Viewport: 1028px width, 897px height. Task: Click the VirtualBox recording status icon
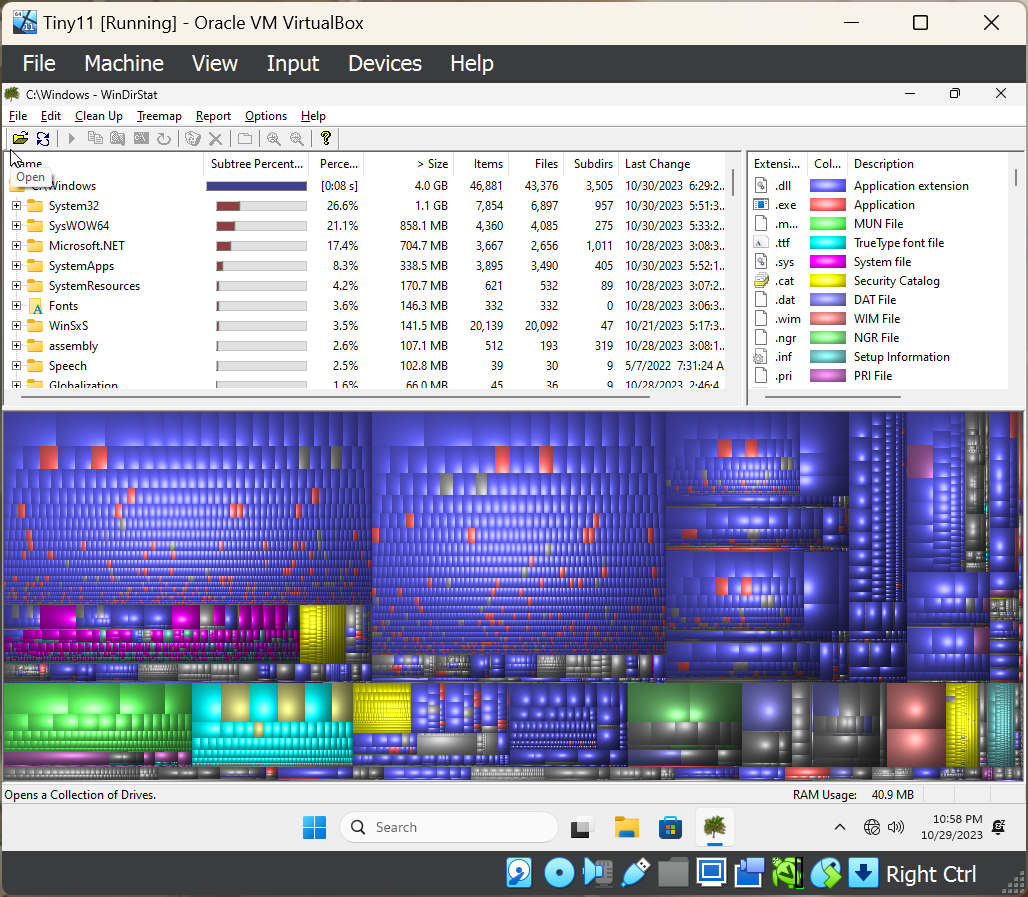pos(749,873)
